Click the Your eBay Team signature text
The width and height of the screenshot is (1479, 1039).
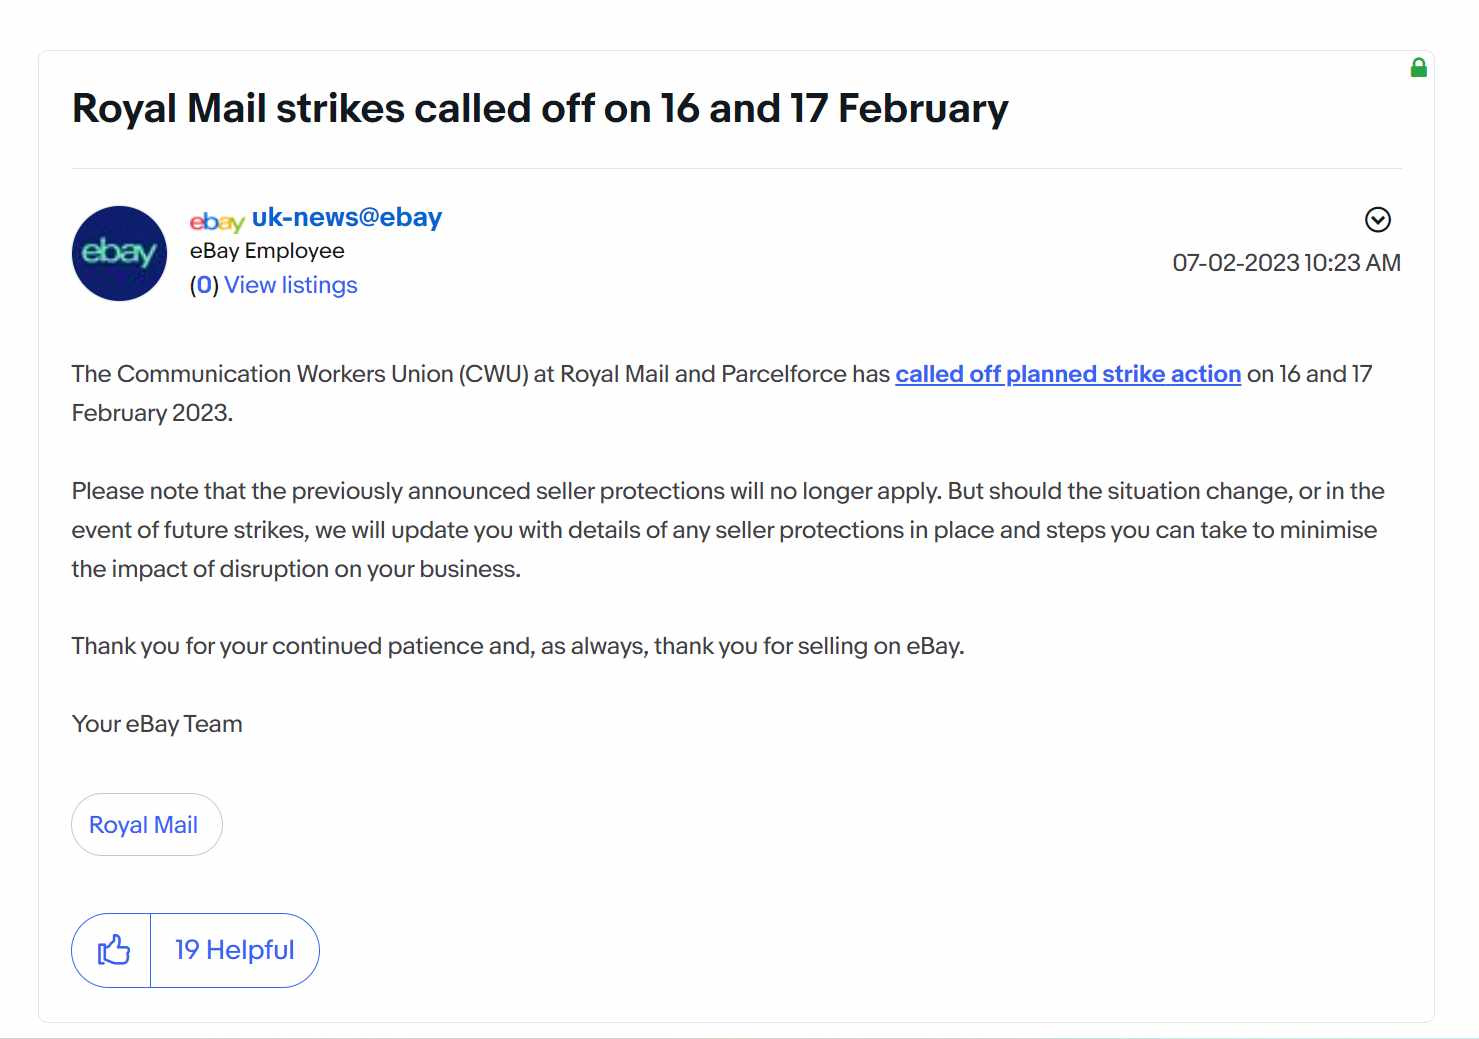click(x=157, y=724)
